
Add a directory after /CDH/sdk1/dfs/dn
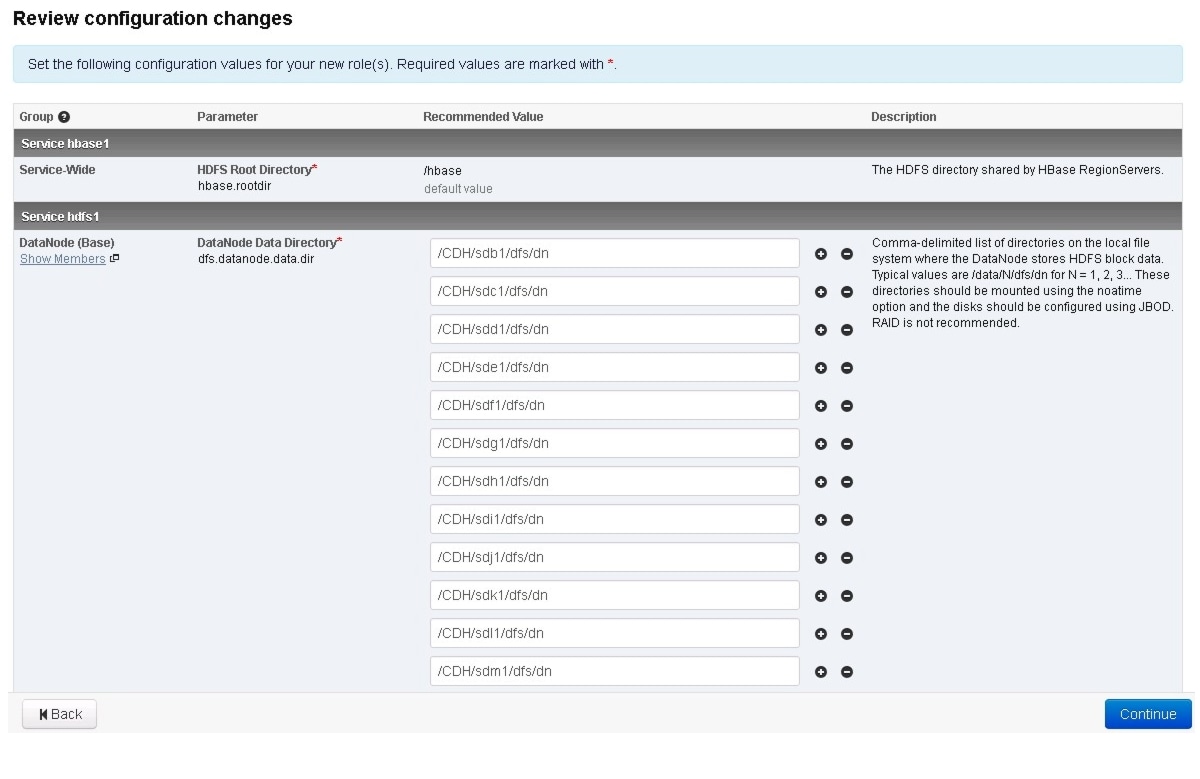tap(821, 596)
